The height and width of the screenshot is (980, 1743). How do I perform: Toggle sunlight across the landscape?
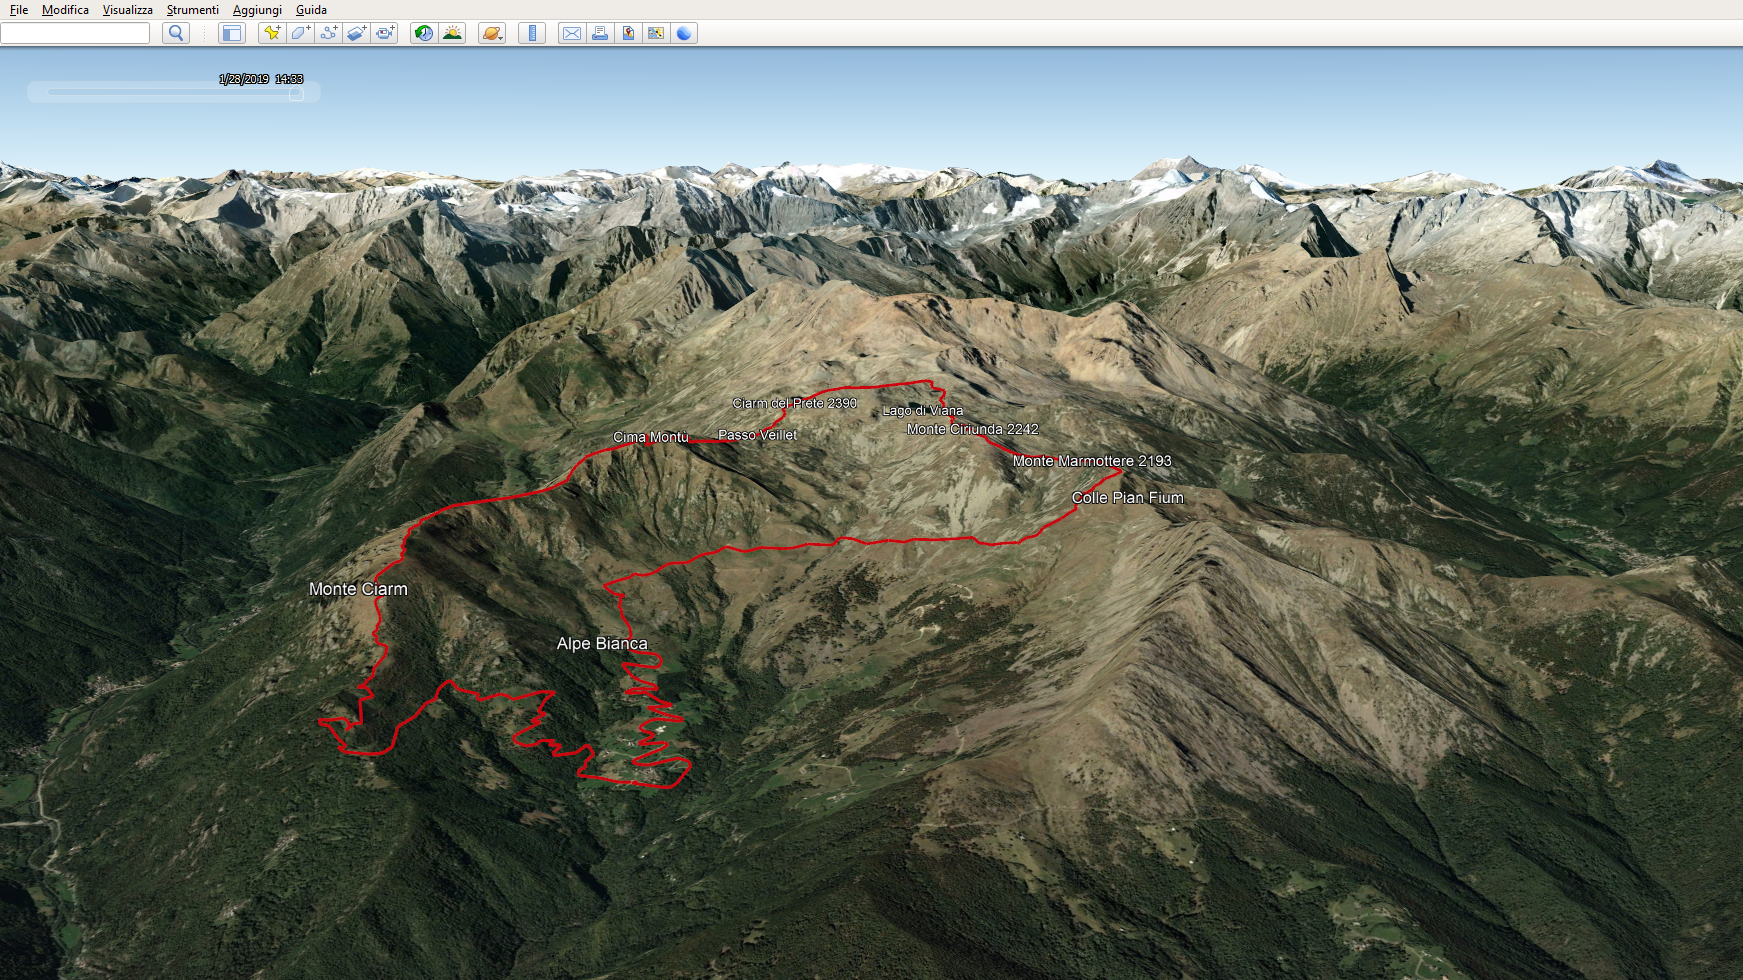point(453,33)
